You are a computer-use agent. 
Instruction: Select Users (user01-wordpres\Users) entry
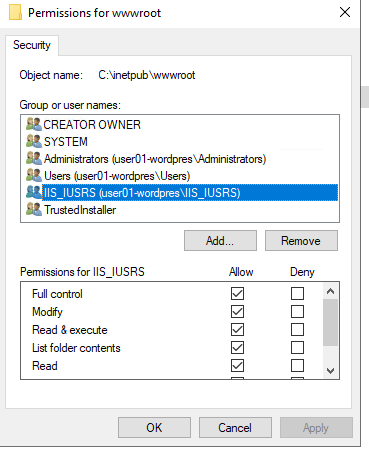pos(117,176)
